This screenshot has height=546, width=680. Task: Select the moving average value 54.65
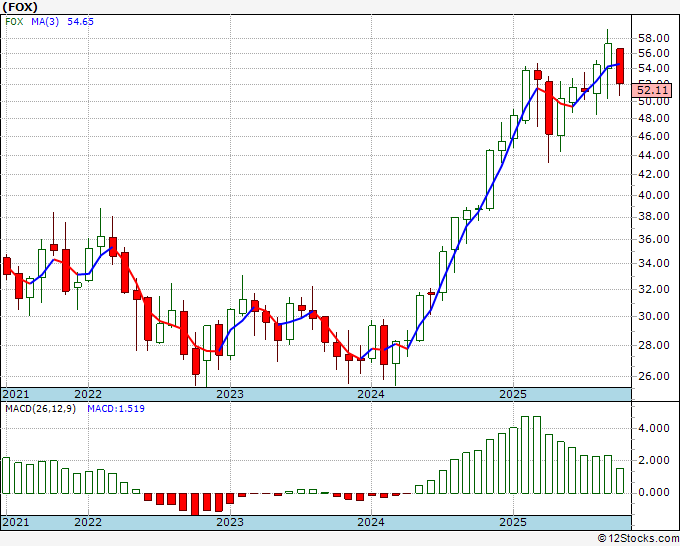coord(80,21)
